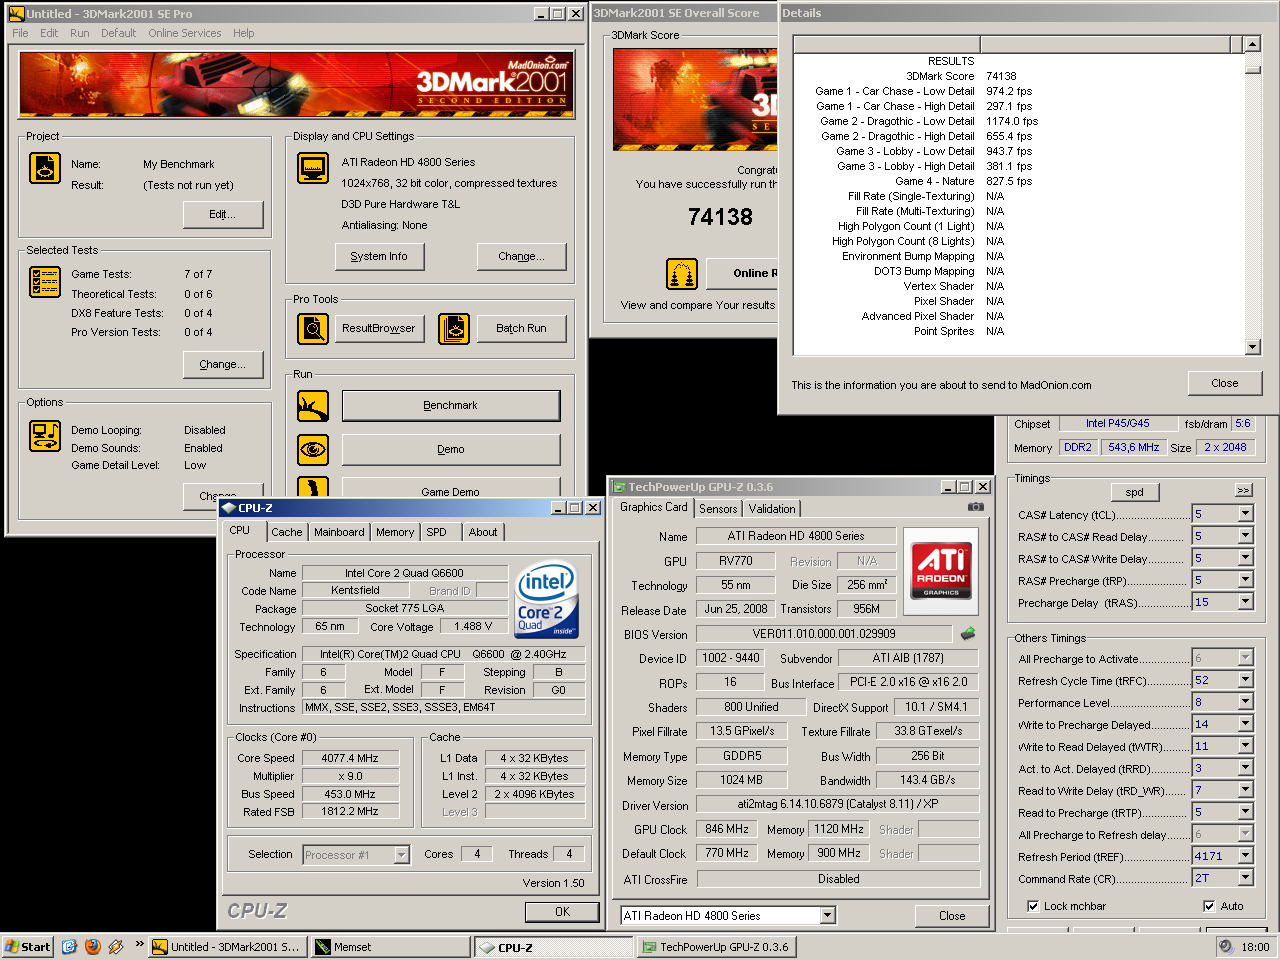Click the >> button in MemSet Timings
This screenshot has height=960, width=1280.
pos(1244,490)
